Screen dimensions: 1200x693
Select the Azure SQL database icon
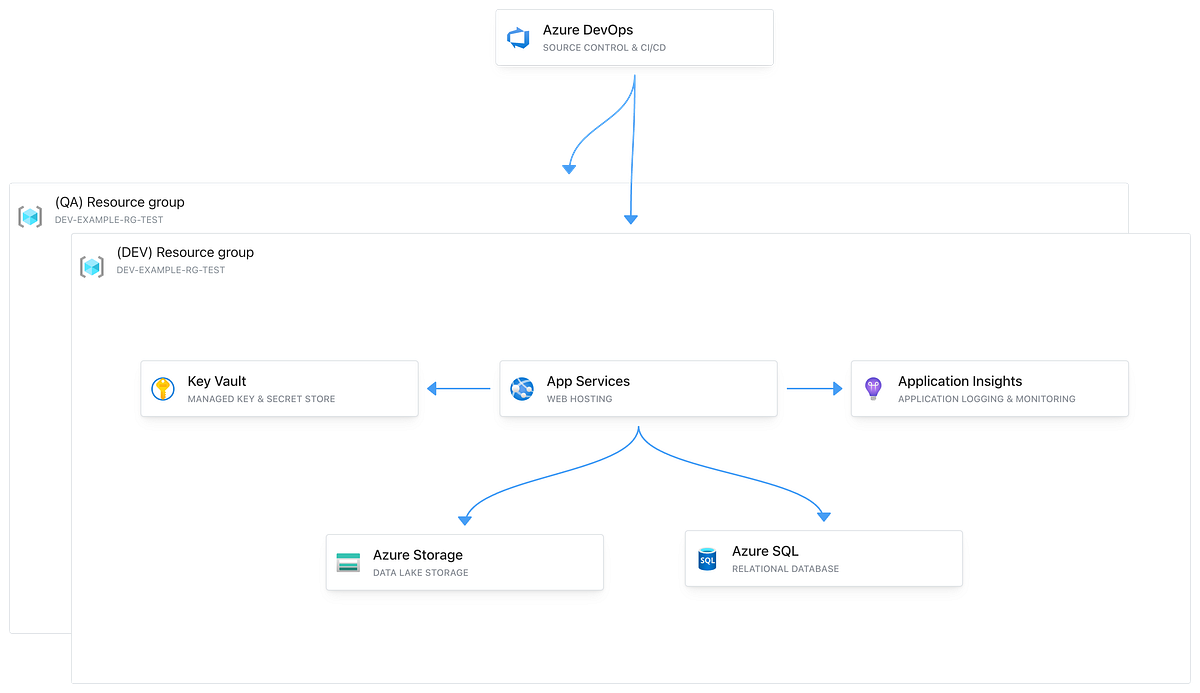click(707, 558)
